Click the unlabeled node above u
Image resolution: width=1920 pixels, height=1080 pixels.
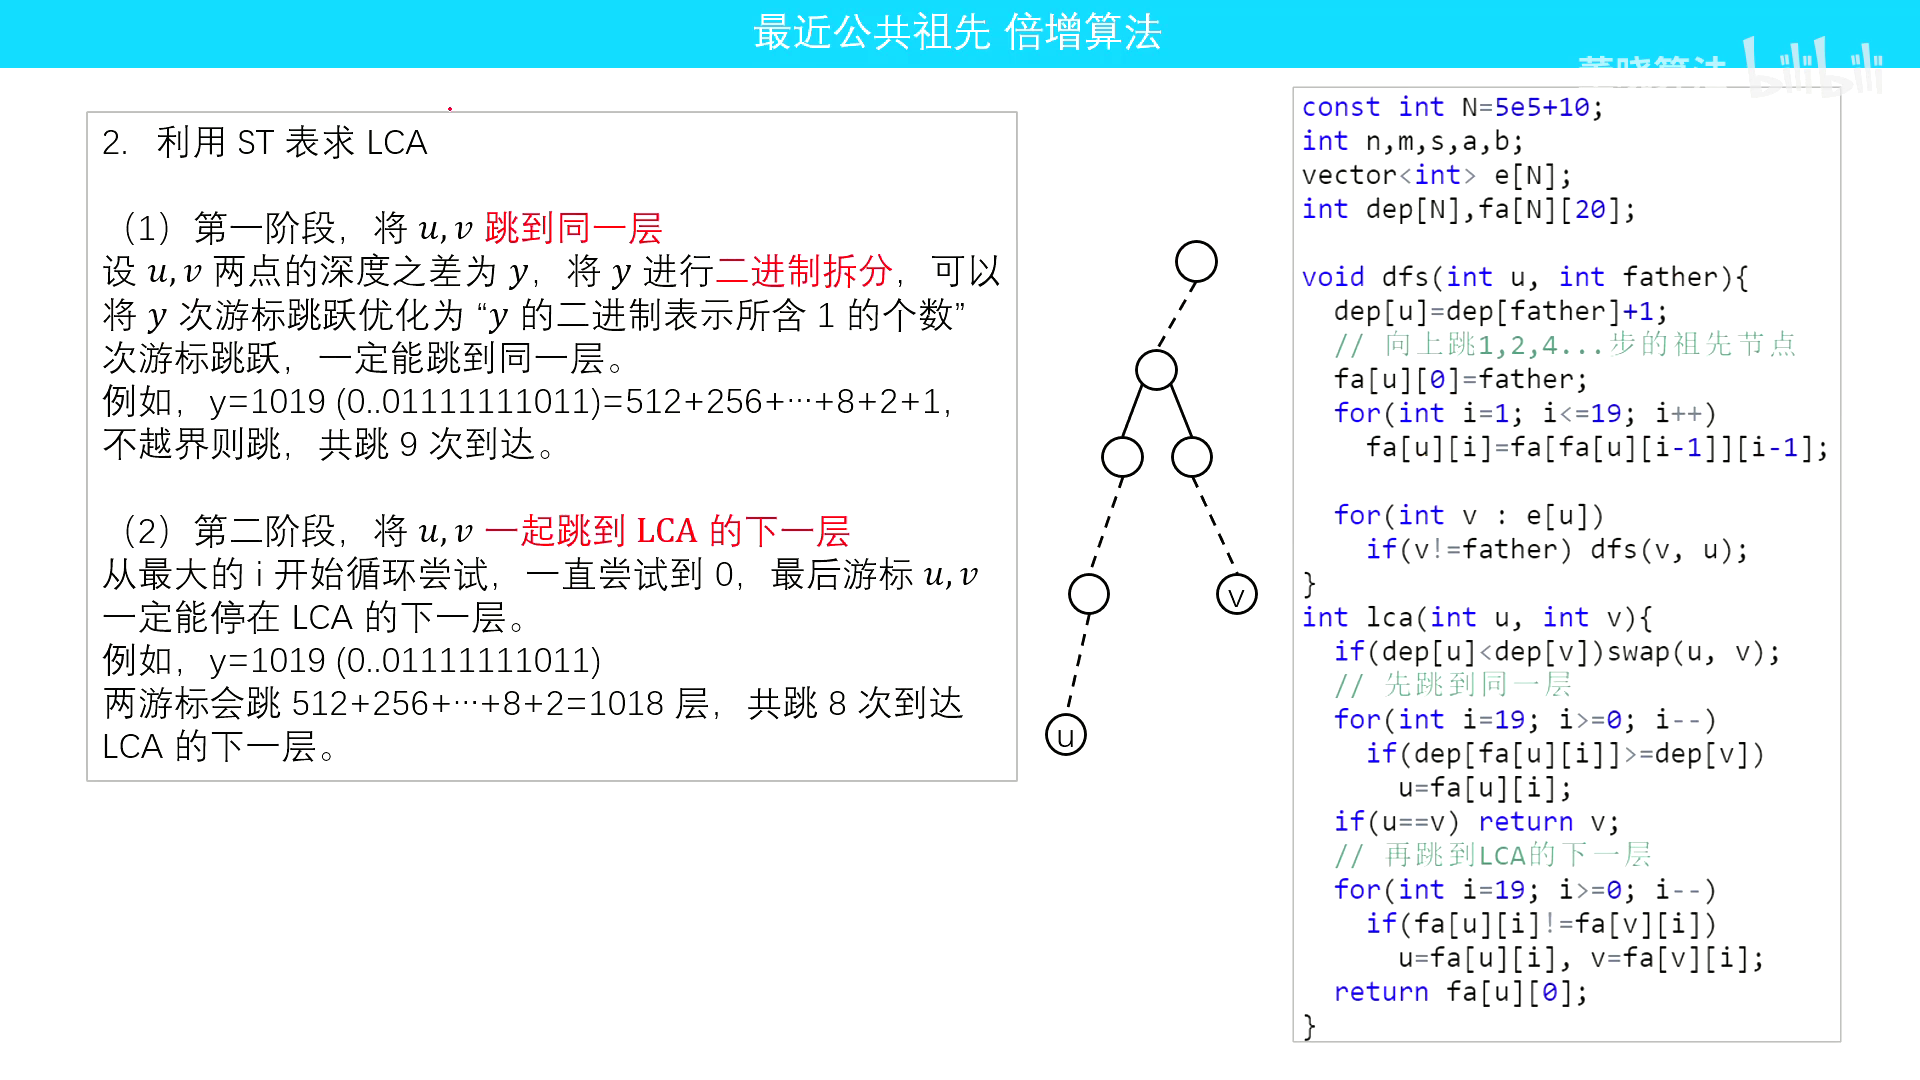coord(1088,595)
